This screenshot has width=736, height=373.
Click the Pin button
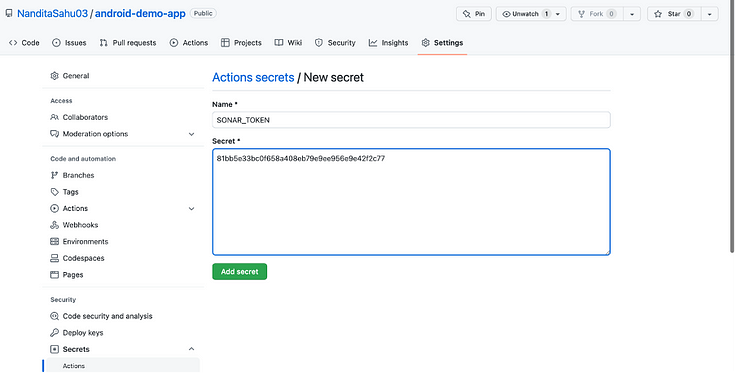(474, 14)
